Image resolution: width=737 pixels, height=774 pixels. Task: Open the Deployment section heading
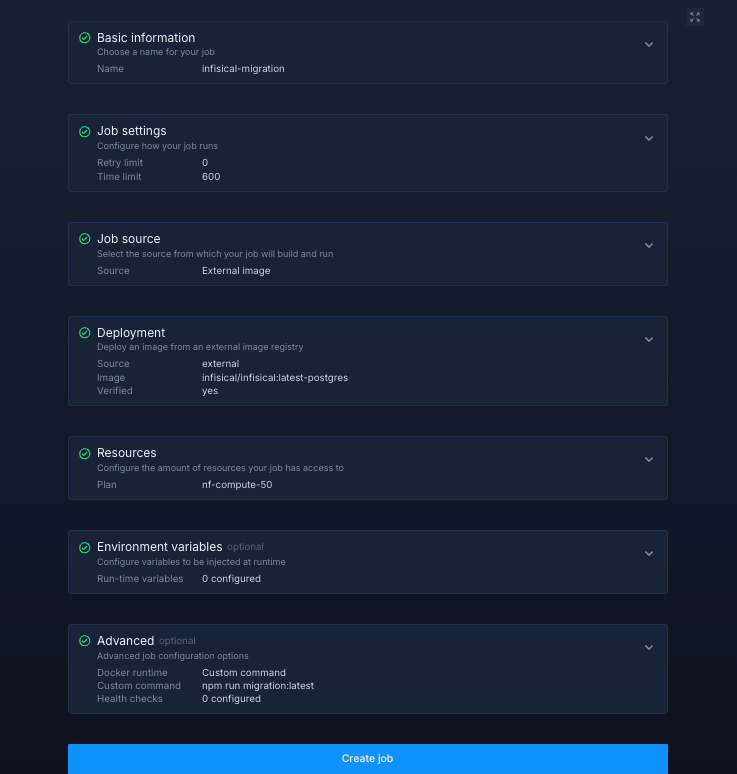pyautogui.click(x=131, y=333)
